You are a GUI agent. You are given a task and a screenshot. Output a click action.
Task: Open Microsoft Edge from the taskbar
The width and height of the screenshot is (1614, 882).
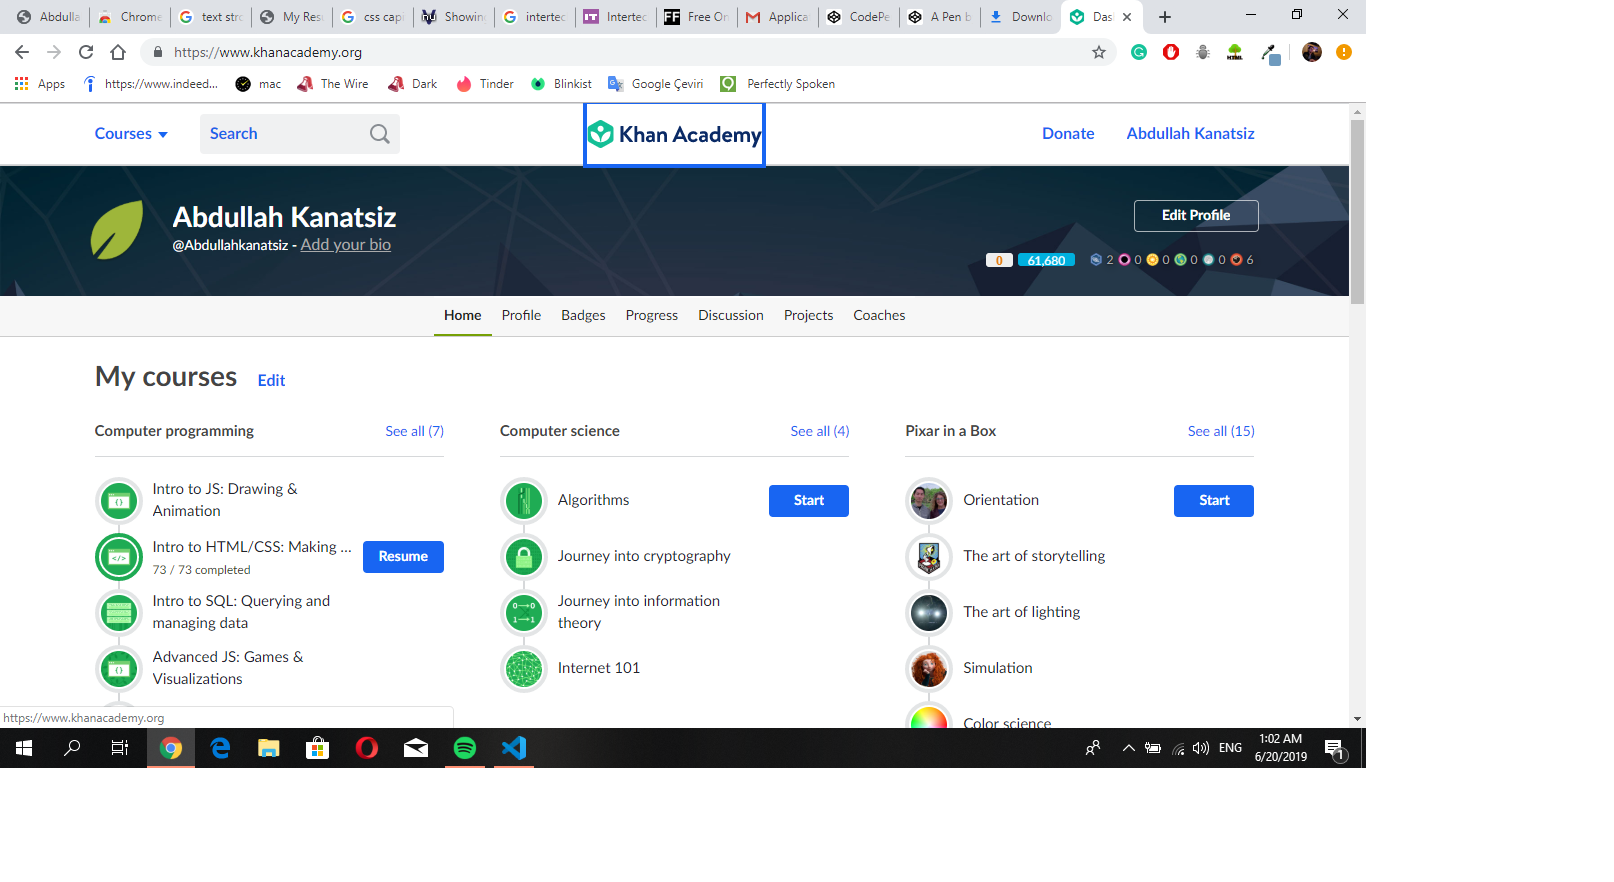pos(220,748)
